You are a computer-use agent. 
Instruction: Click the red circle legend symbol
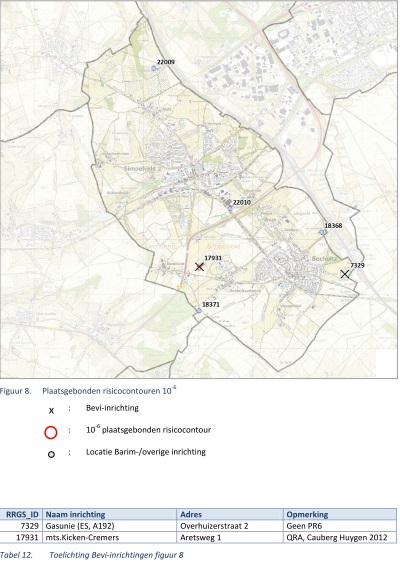(51, 432)
